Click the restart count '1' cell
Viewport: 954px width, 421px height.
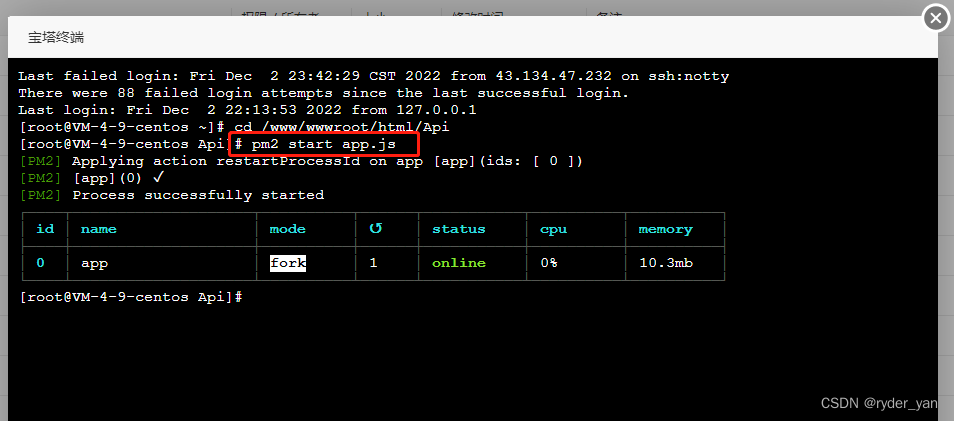(x=374, y=263)
